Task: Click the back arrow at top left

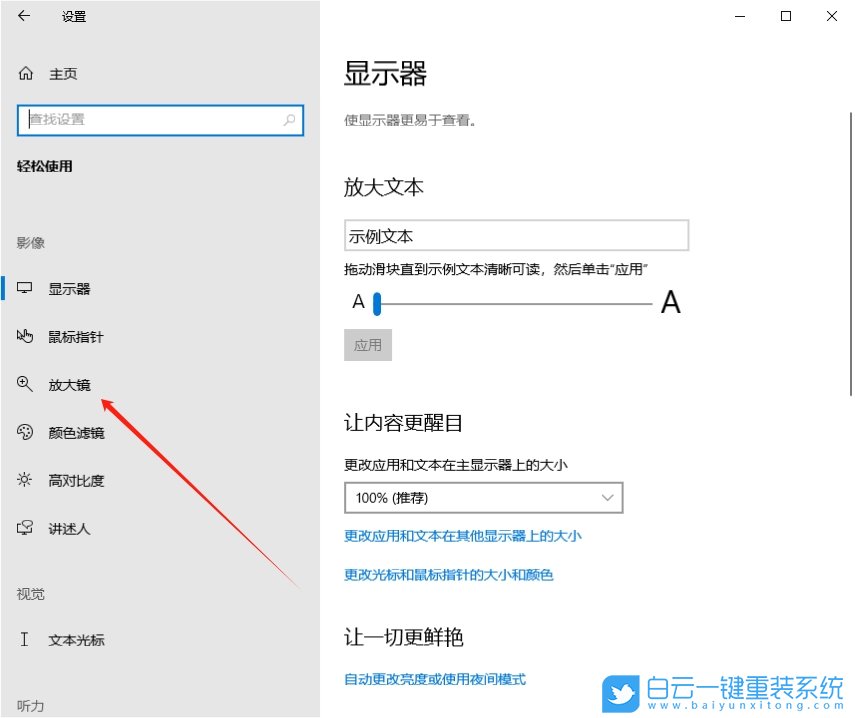Action: [24, 16]
